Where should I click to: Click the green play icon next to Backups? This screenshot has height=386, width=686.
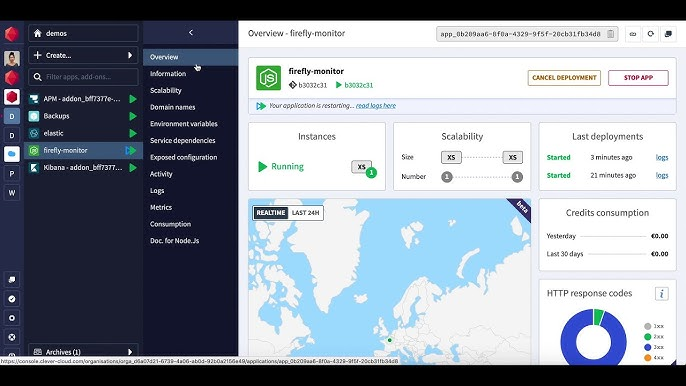pos(133,116)
